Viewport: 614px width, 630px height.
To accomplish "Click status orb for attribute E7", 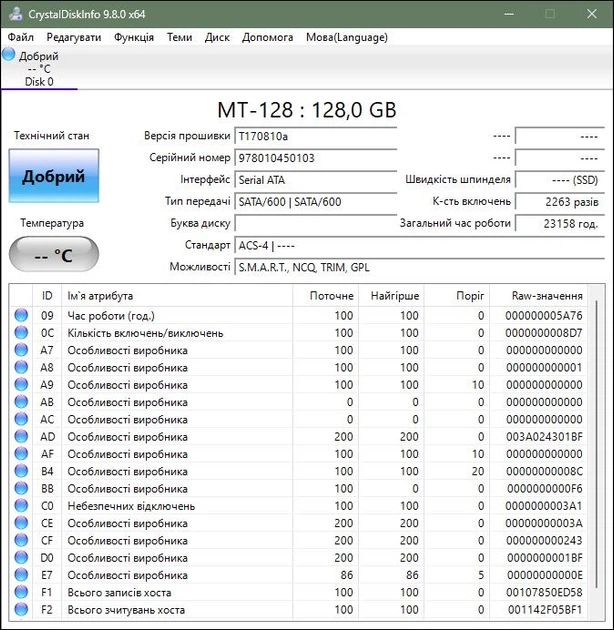I will coord(21,575).
